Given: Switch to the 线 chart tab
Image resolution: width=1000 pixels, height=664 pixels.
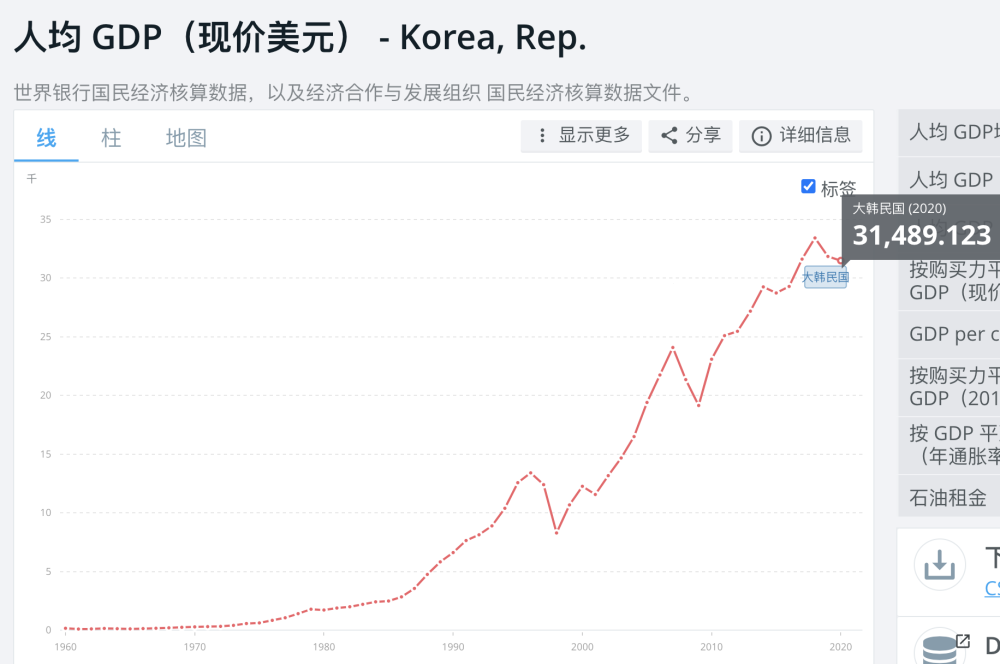Looking at the screenshot, I should coord(46,138).
